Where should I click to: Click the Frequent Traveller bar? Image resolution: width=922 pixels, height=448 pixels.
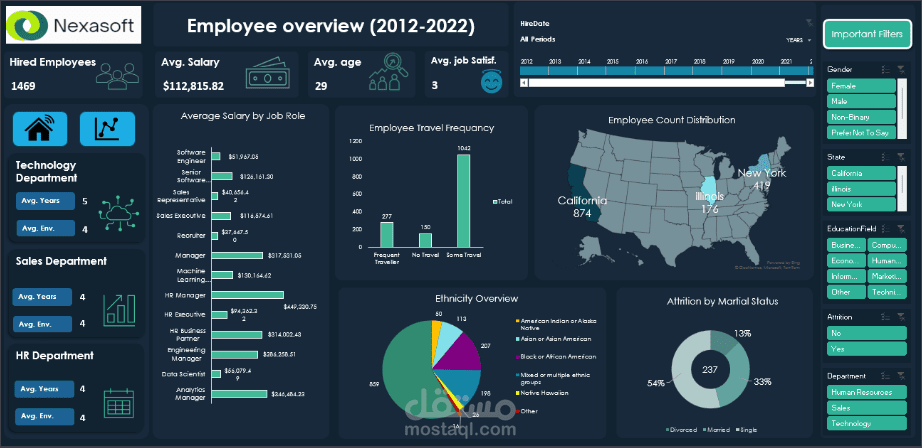click(x=386, y=235)
